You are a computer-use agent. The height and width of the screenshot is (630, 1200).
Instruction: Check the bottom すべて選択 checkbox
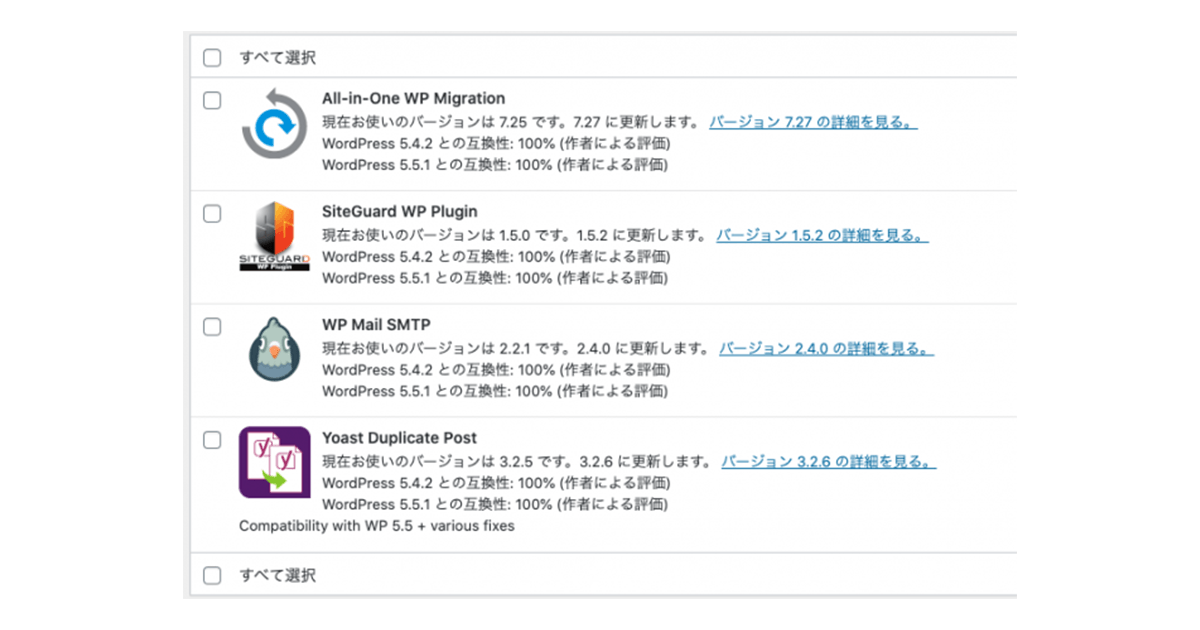212,575
